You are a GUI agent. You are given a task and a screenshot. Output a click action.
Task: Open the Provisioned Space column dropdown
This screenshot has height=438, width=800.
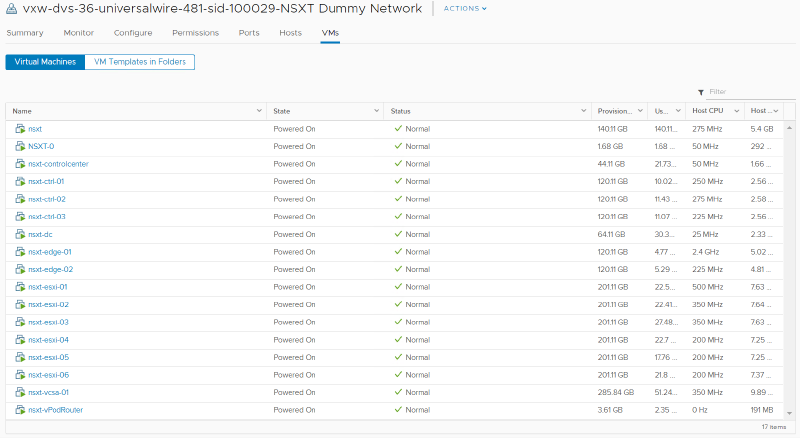click(x=641, y=111)
